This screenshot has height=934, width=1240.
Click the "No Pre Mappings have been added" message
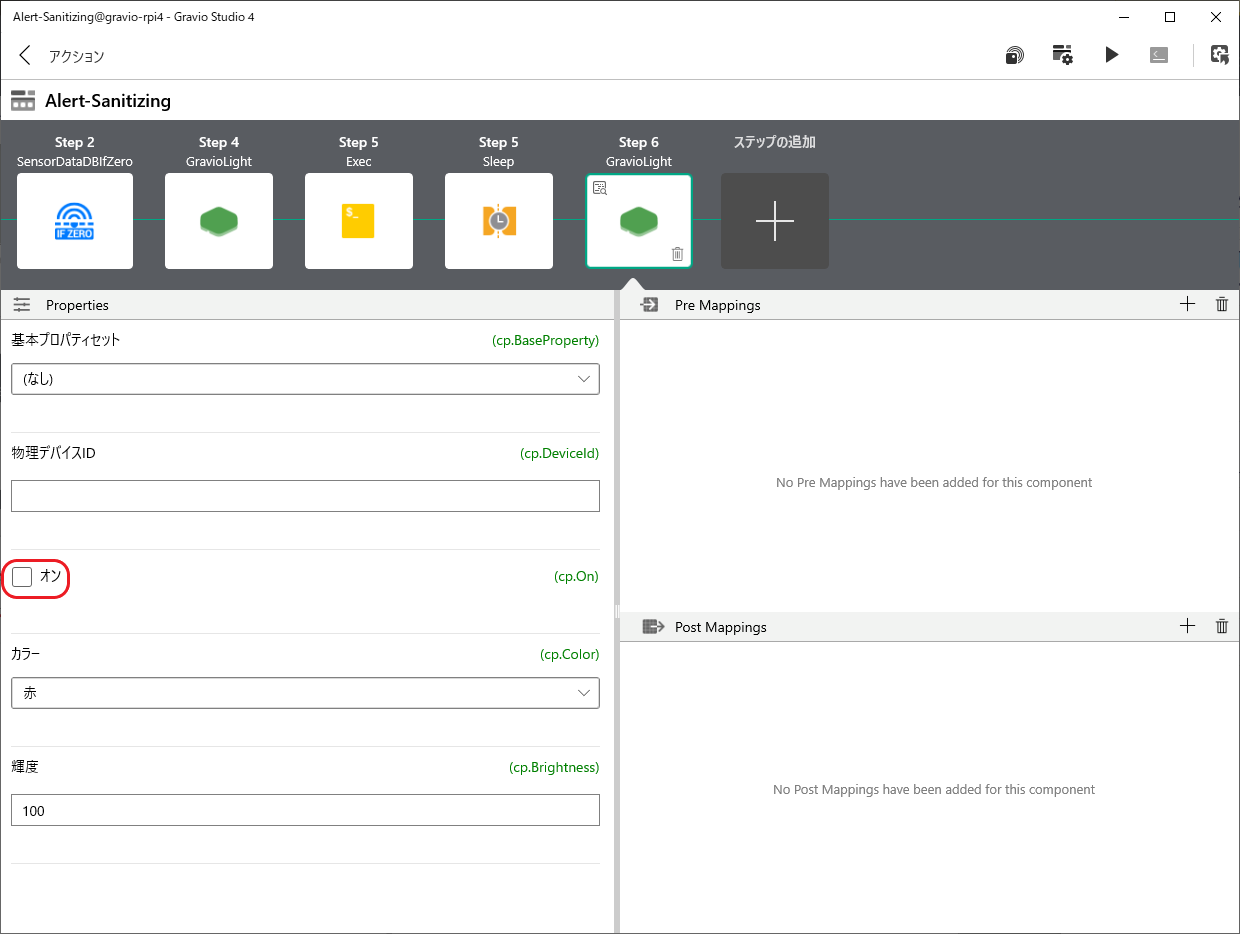934,482
